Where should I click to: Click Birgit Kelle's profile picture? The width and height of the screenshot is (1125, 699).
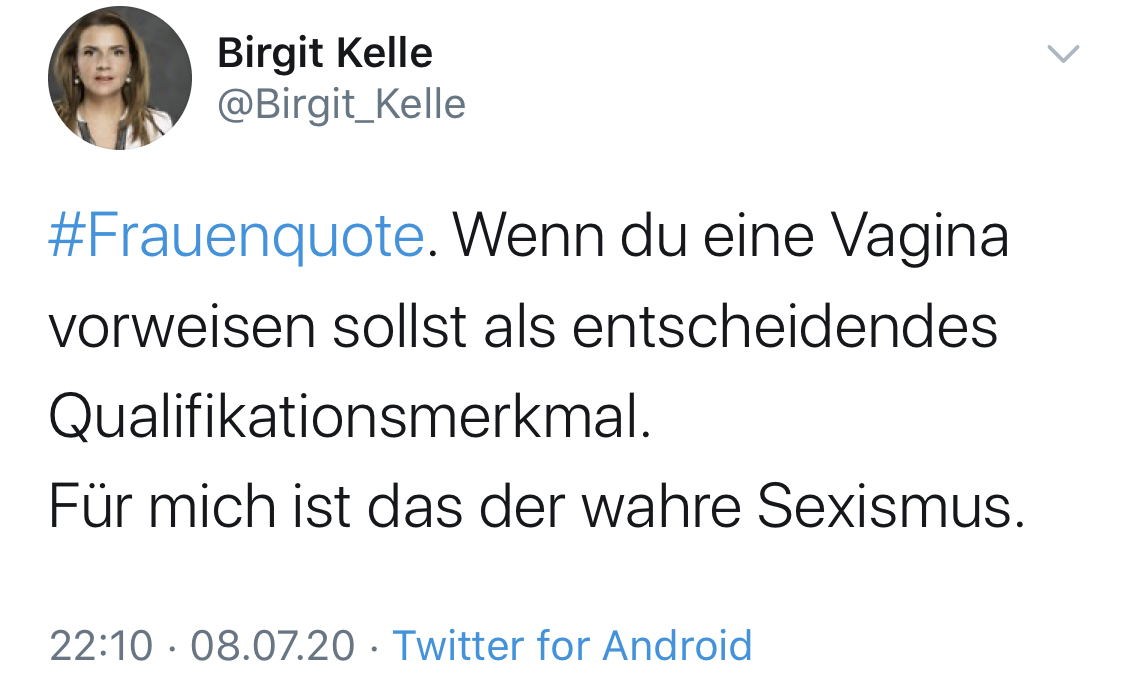[120, 78]
